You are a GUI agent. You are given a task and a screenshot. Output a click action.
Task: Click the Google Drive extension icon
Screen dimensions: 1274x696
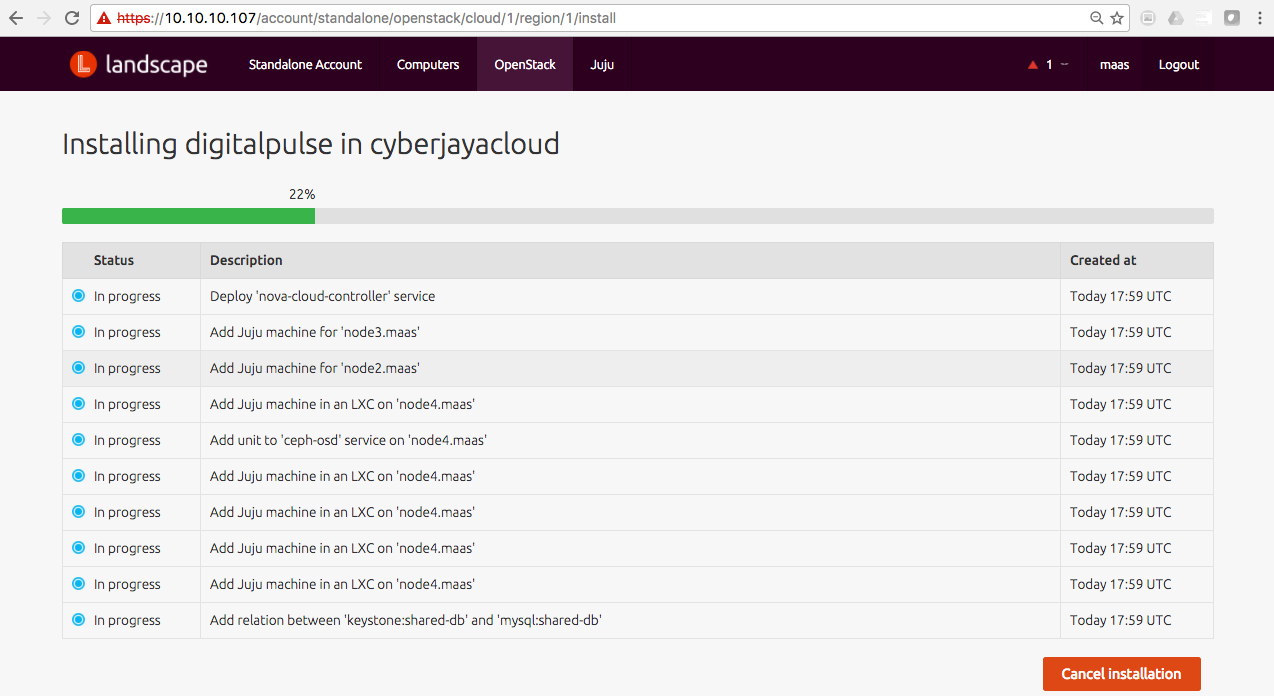point(1176,18)
